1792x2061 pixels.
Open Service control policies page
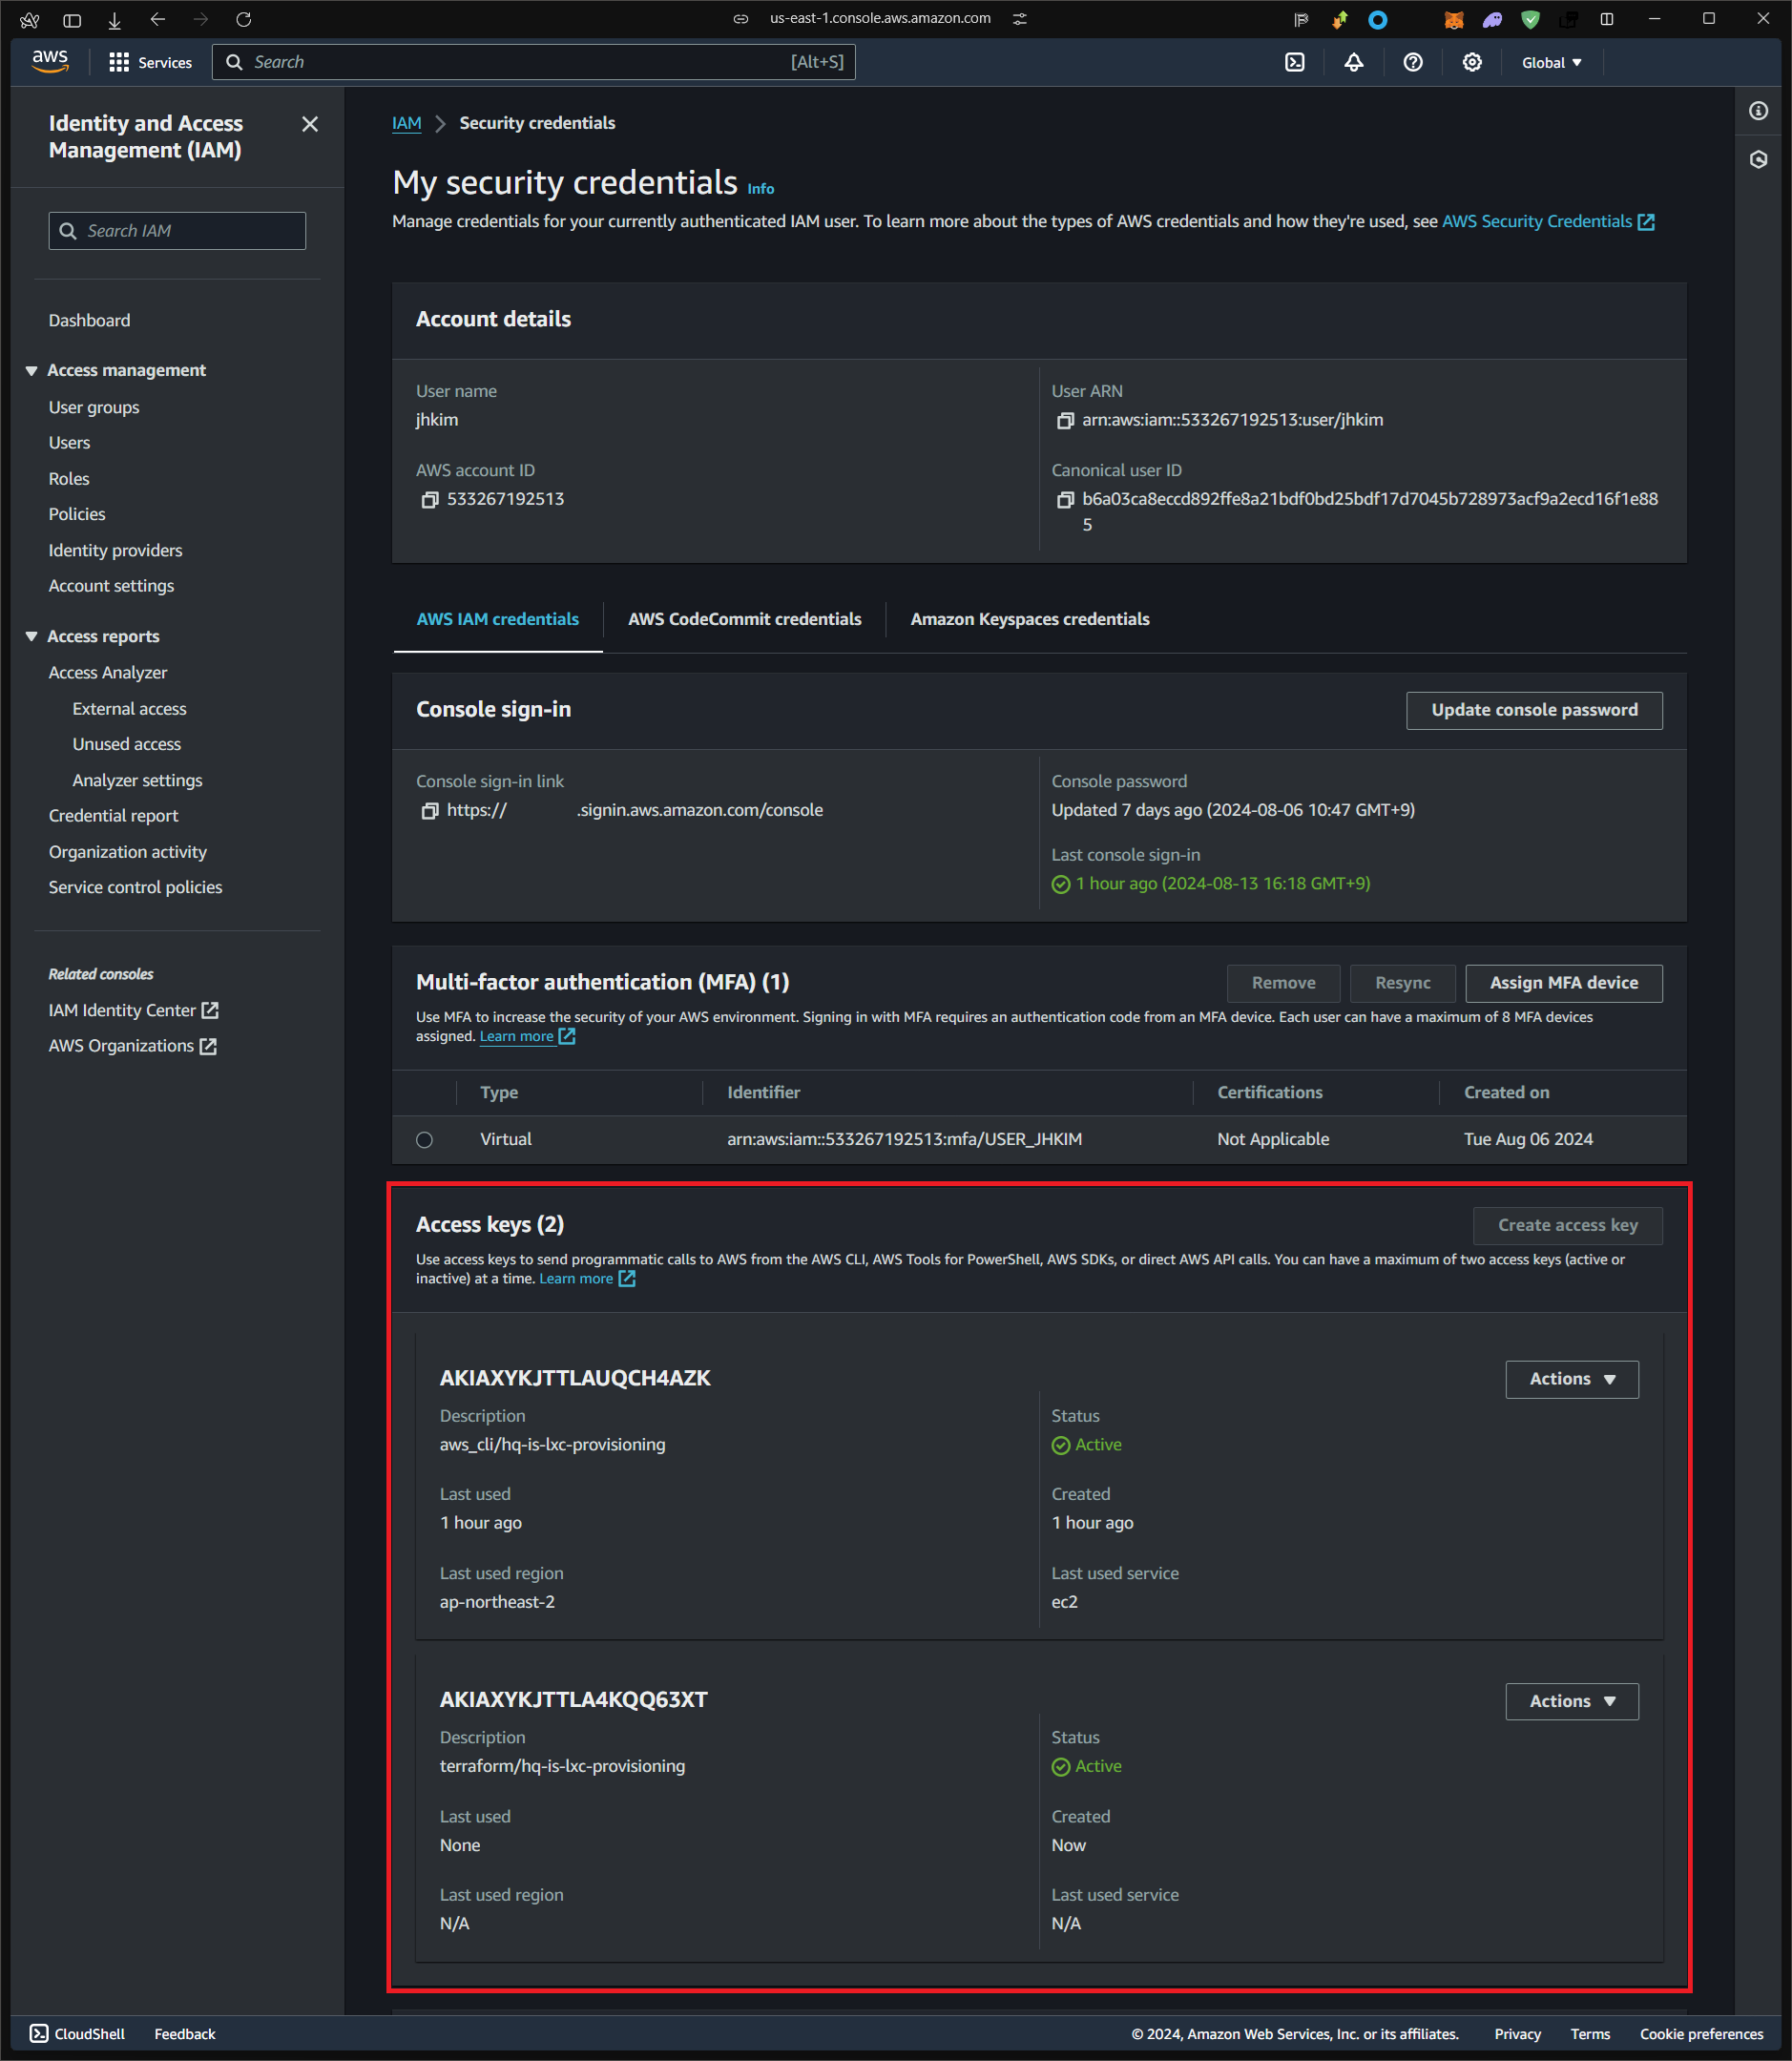[135, 887]
